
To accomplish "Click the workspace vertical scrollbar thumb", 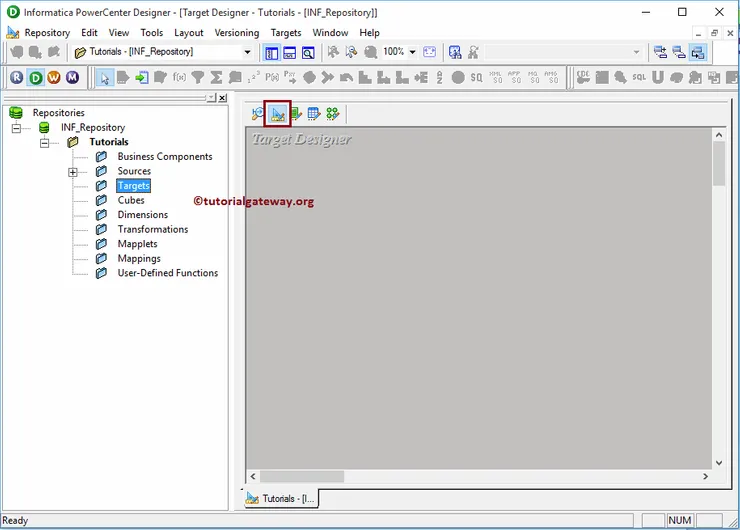I will (719, 164).
